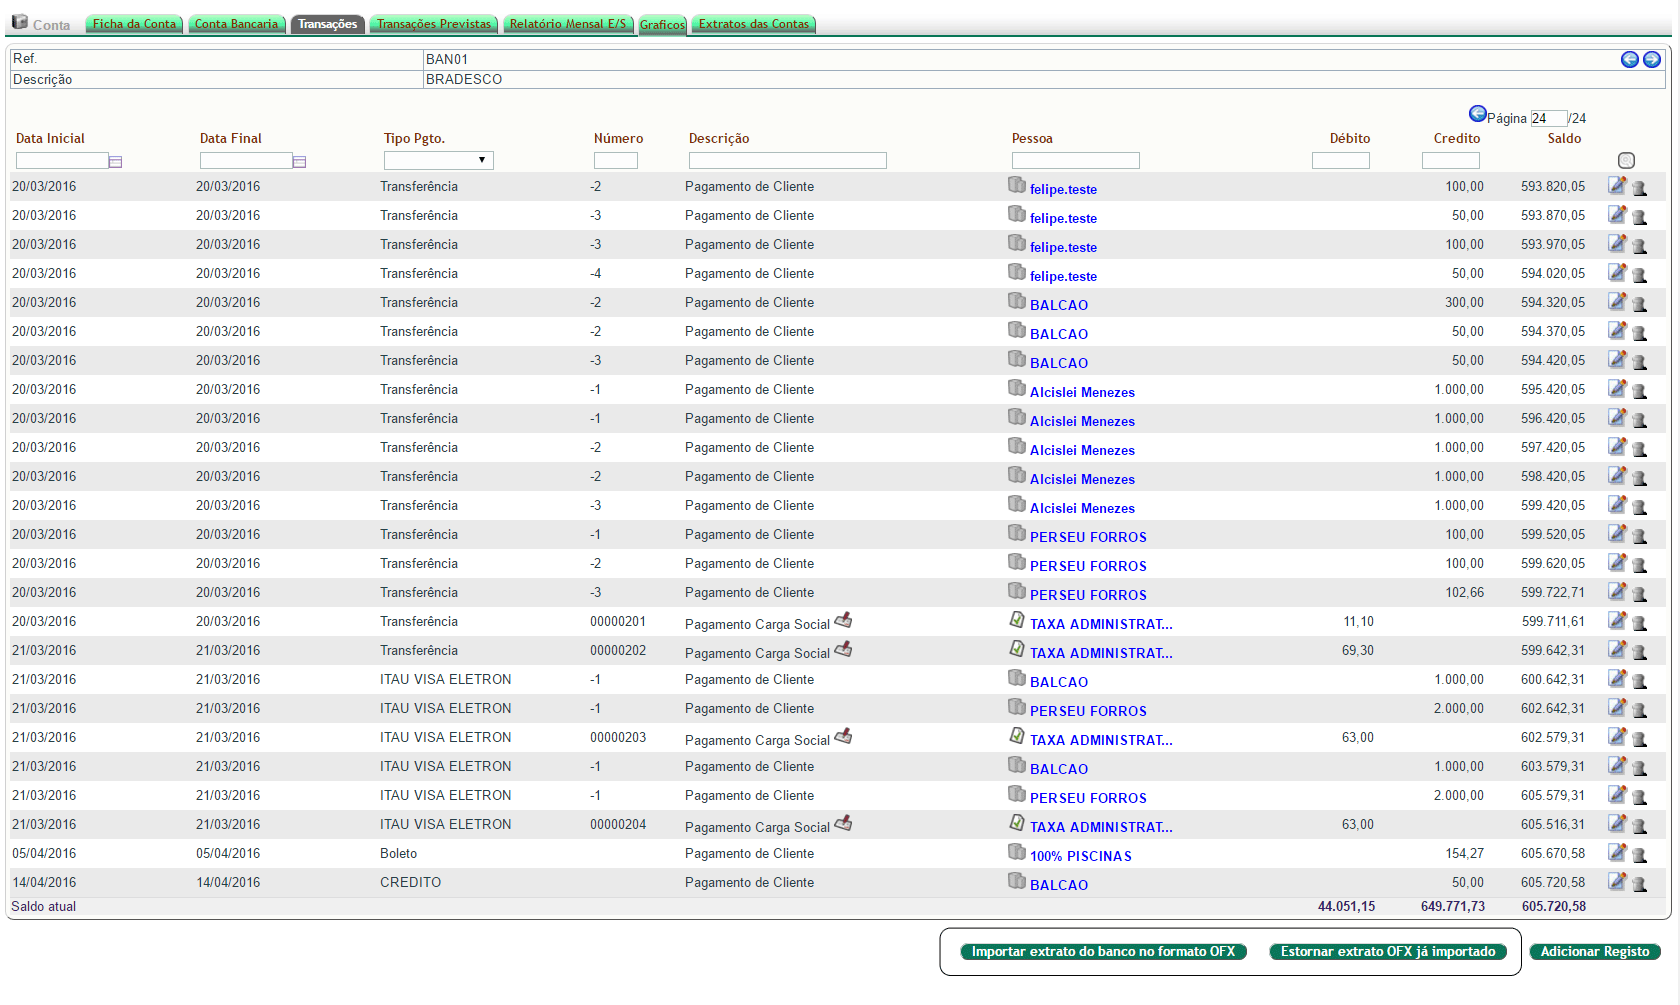
Task: Click the search filter magnifier icon
Action: pos(1626,161)
